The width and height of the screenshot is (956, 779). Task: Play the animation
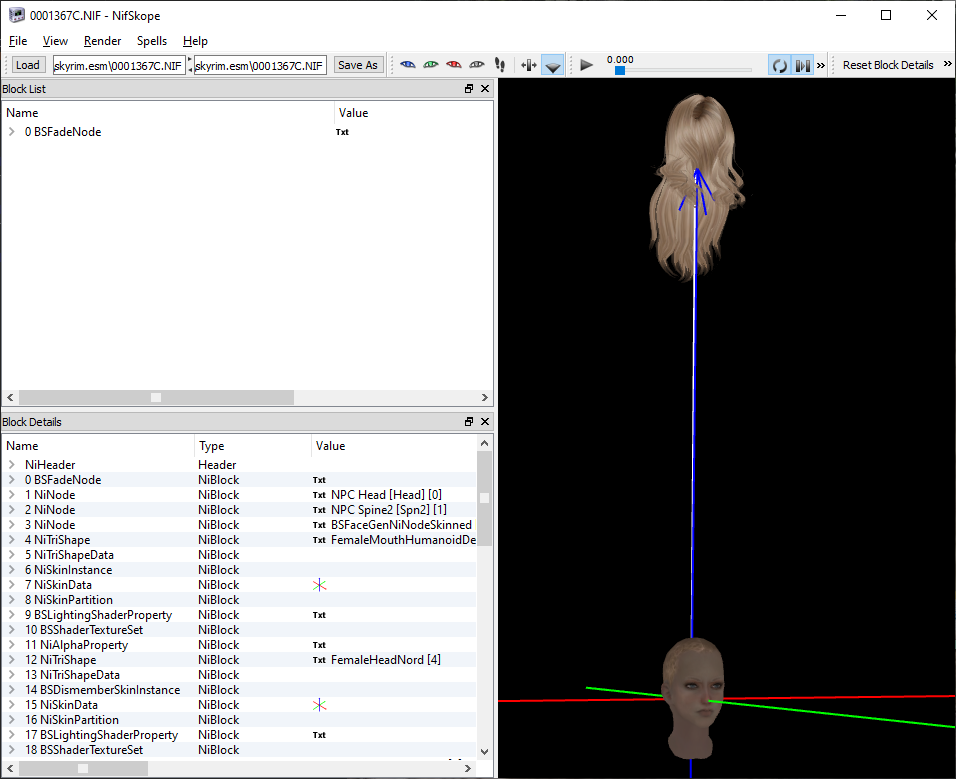point(586,65)
